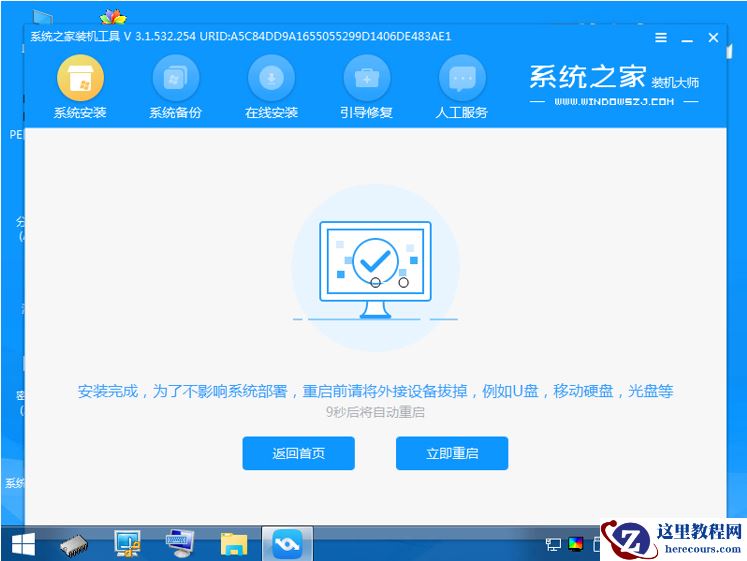Click the 立即重启 restart now button

pos(452,453)
